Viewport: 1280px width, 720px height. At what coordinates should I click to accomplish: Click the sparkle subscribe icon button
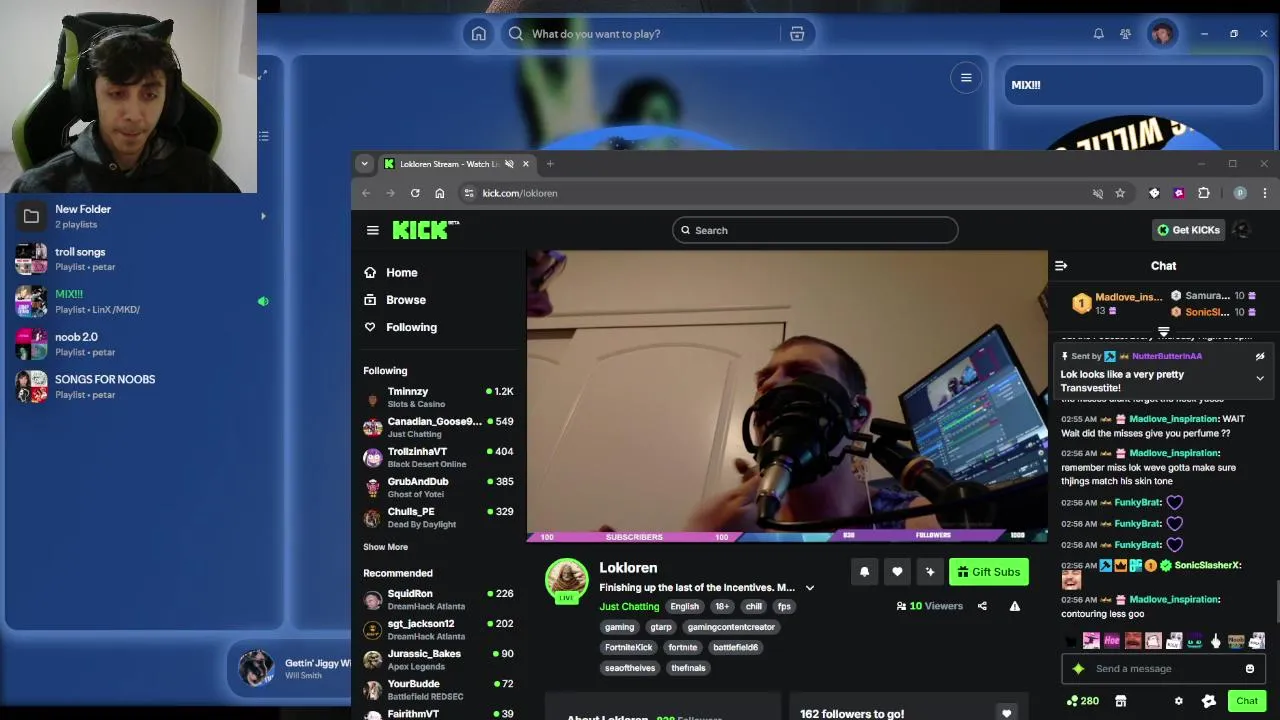(x=930, y=572)
